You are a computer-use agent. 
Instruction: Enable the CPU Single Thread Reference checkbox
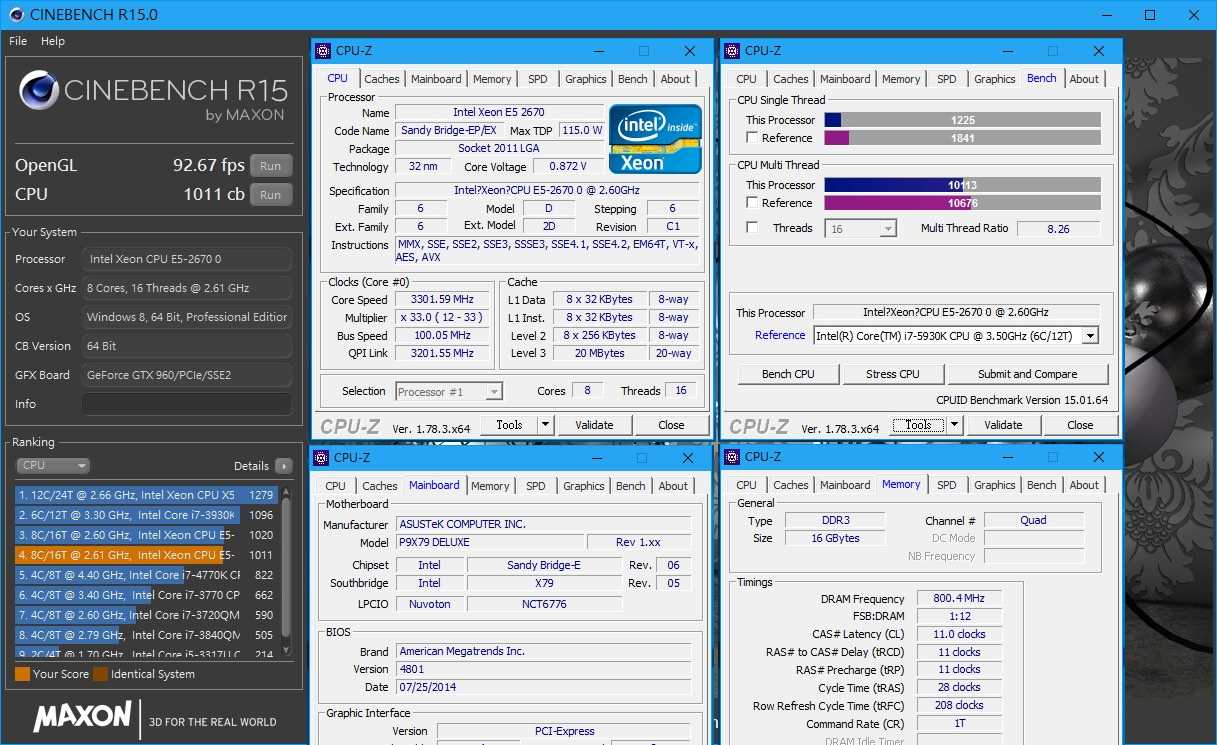coord(751,138)
